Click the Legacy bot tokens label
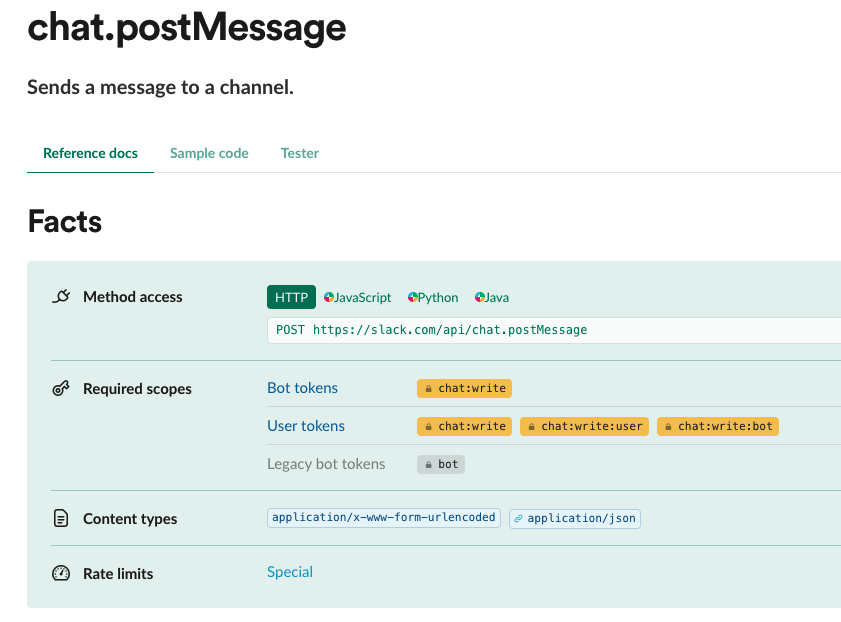 click(326, 464)
